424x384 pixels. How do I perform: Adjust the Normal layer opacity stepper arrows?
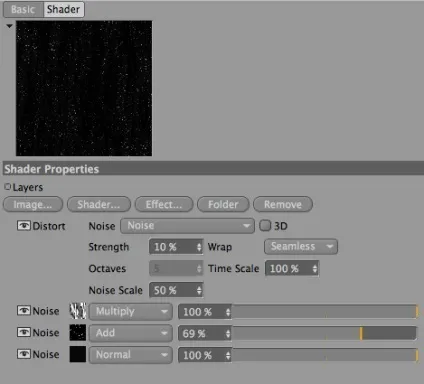(228, 355)
